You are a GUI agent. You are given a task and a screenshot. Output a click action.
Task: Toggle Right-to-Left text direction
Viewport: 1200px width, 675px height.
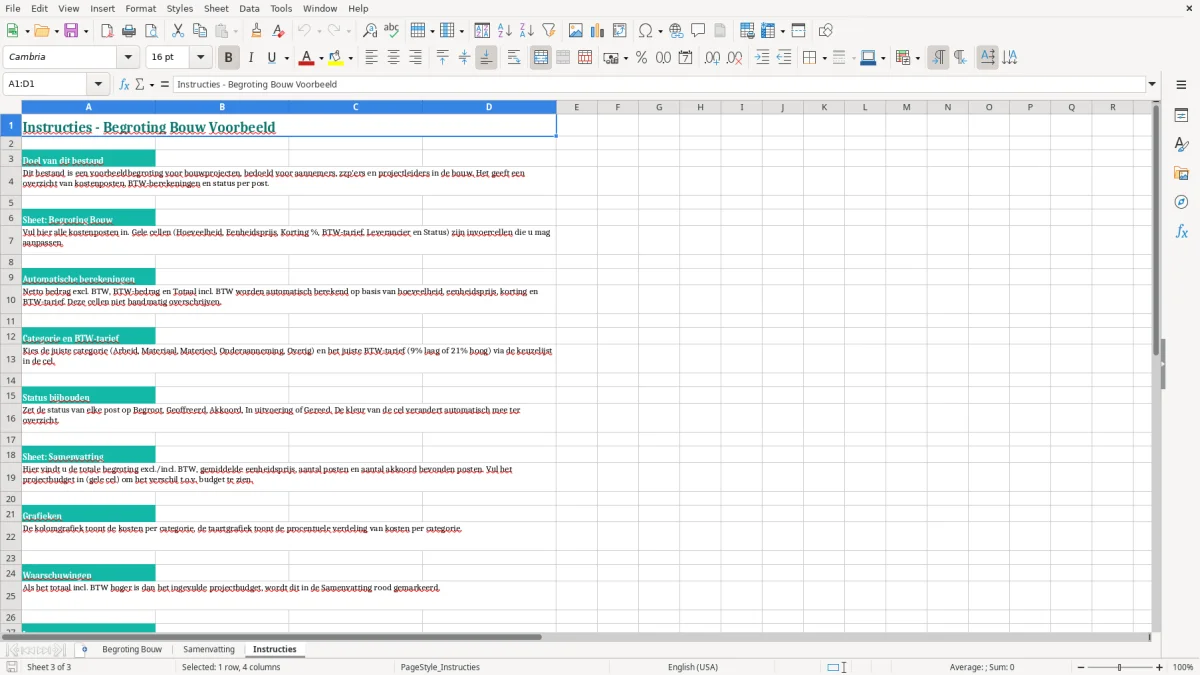pyautogui.click(x=960, y=58)
